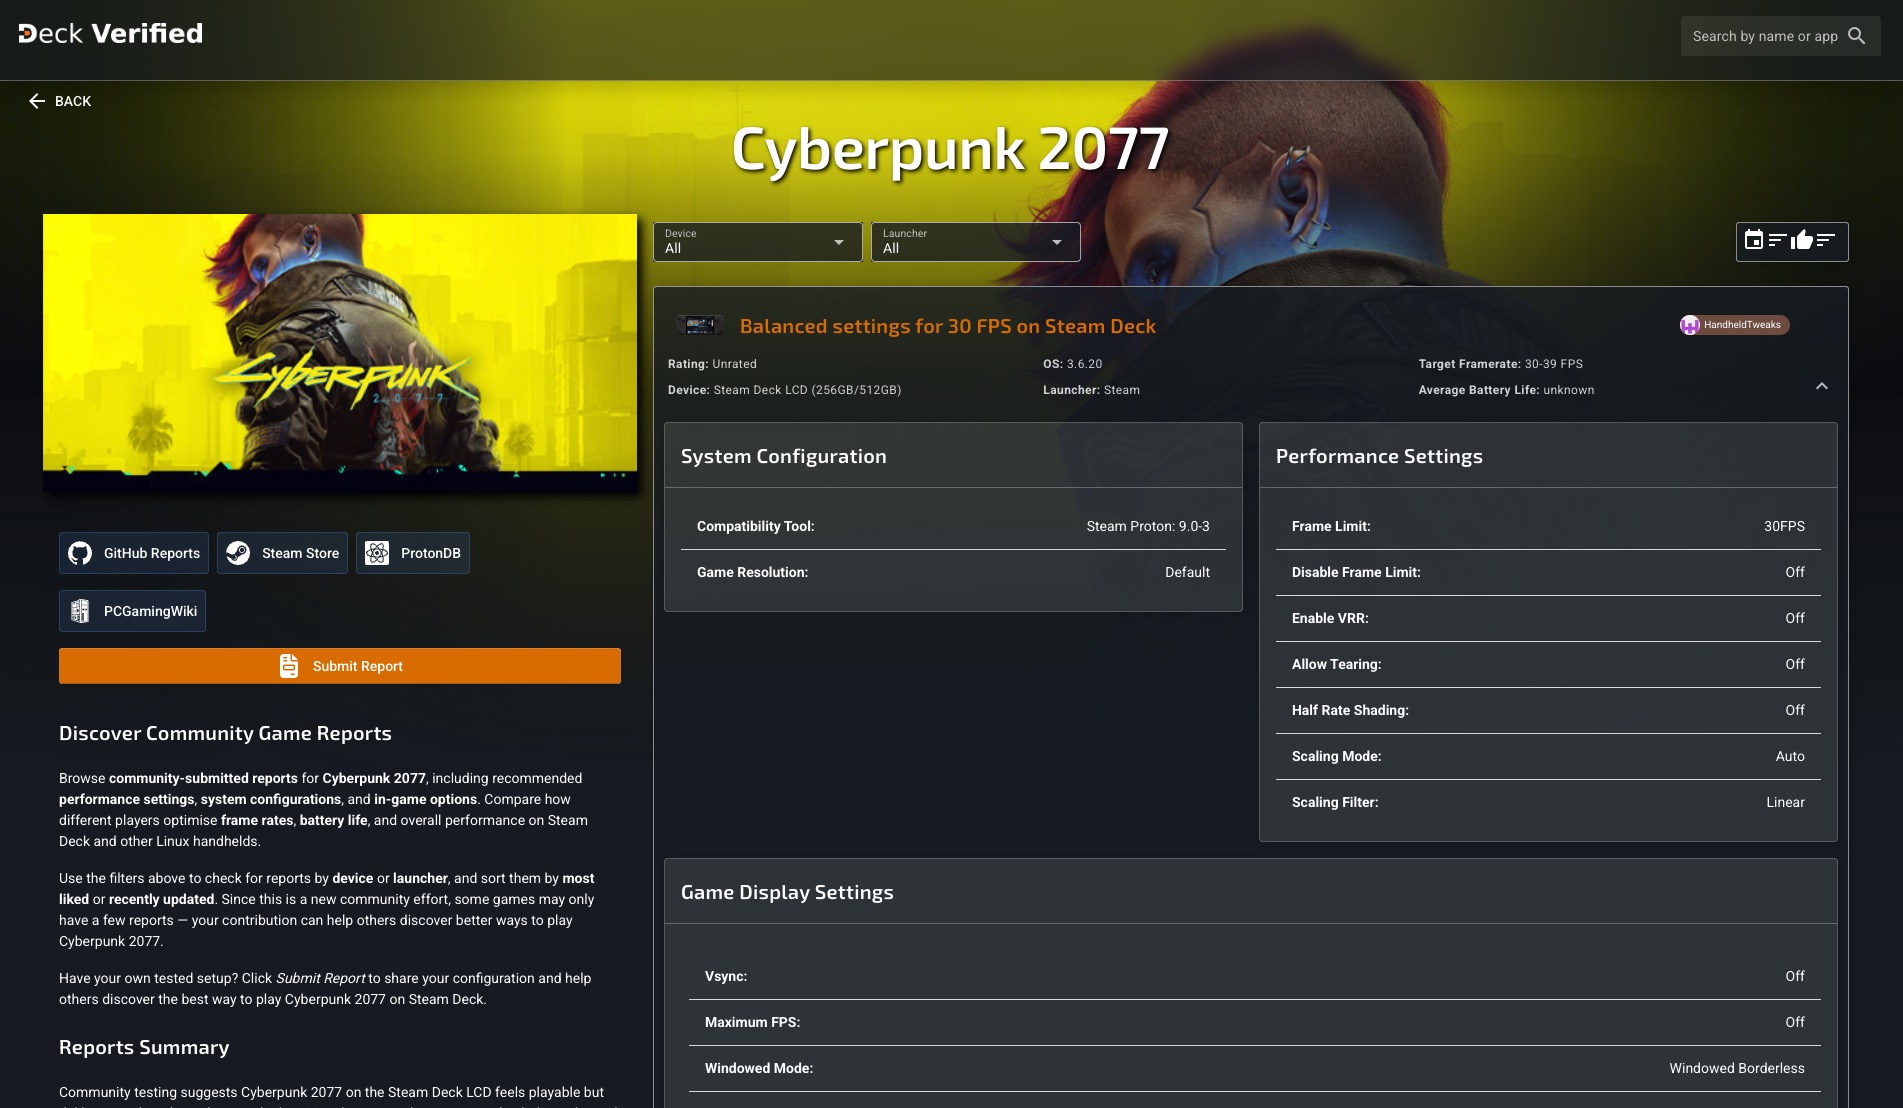Viewport: 1903px width, 1108px height.
Task: Click the search magnifier icon
Action: [1856, 36]
